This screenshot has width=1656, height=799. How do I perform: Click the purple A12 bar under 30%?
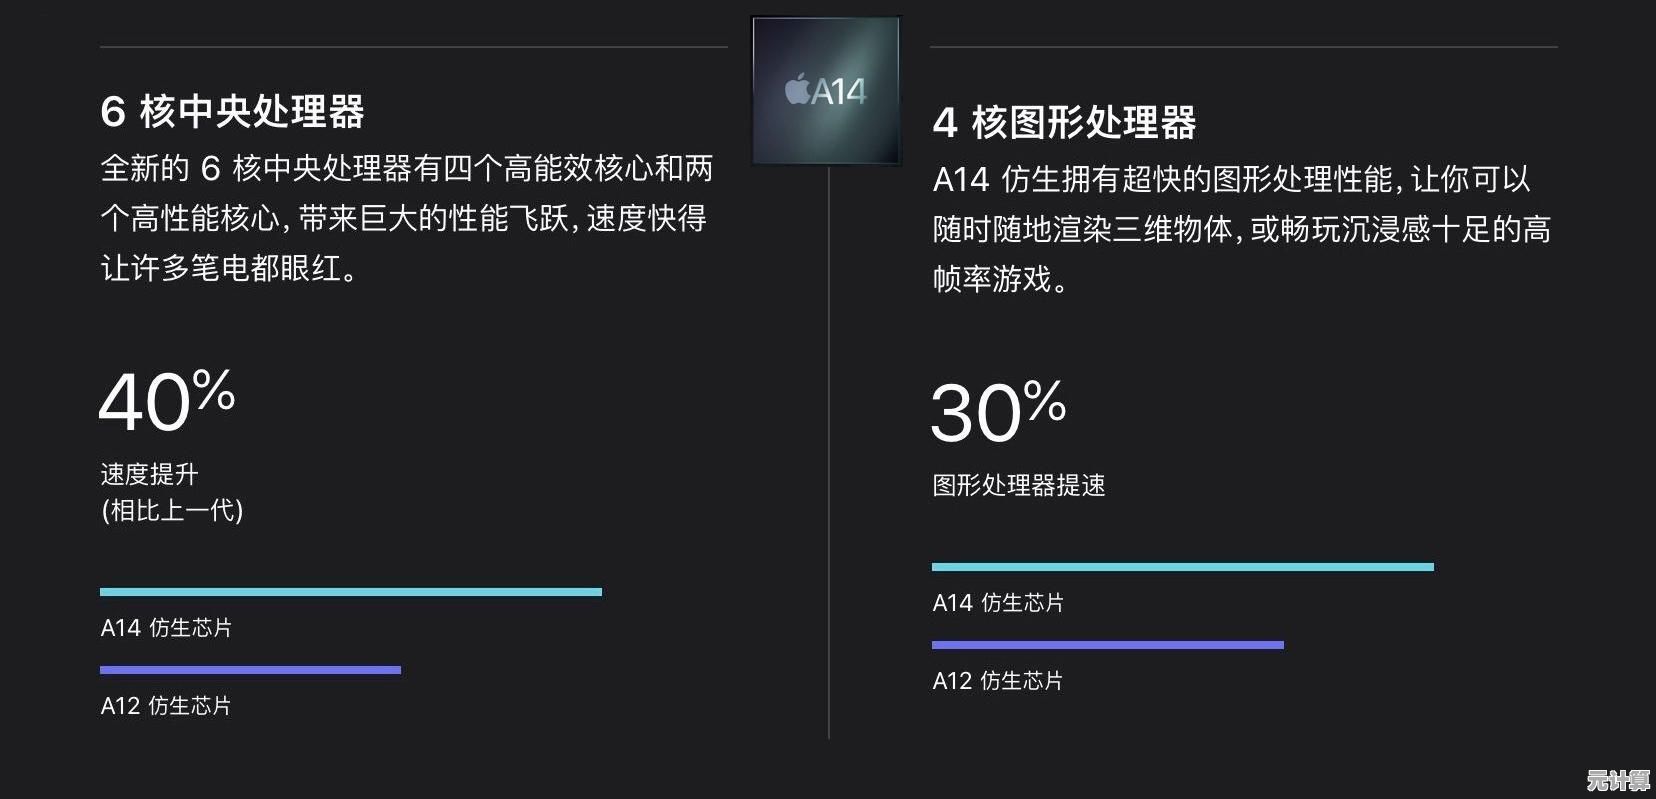point(1107,645)
